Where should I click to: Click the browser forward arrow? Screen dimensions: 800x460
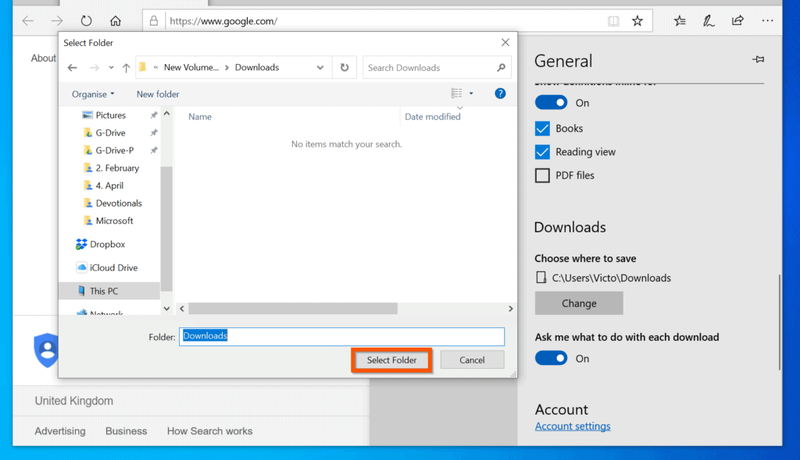tap(57, 21)
